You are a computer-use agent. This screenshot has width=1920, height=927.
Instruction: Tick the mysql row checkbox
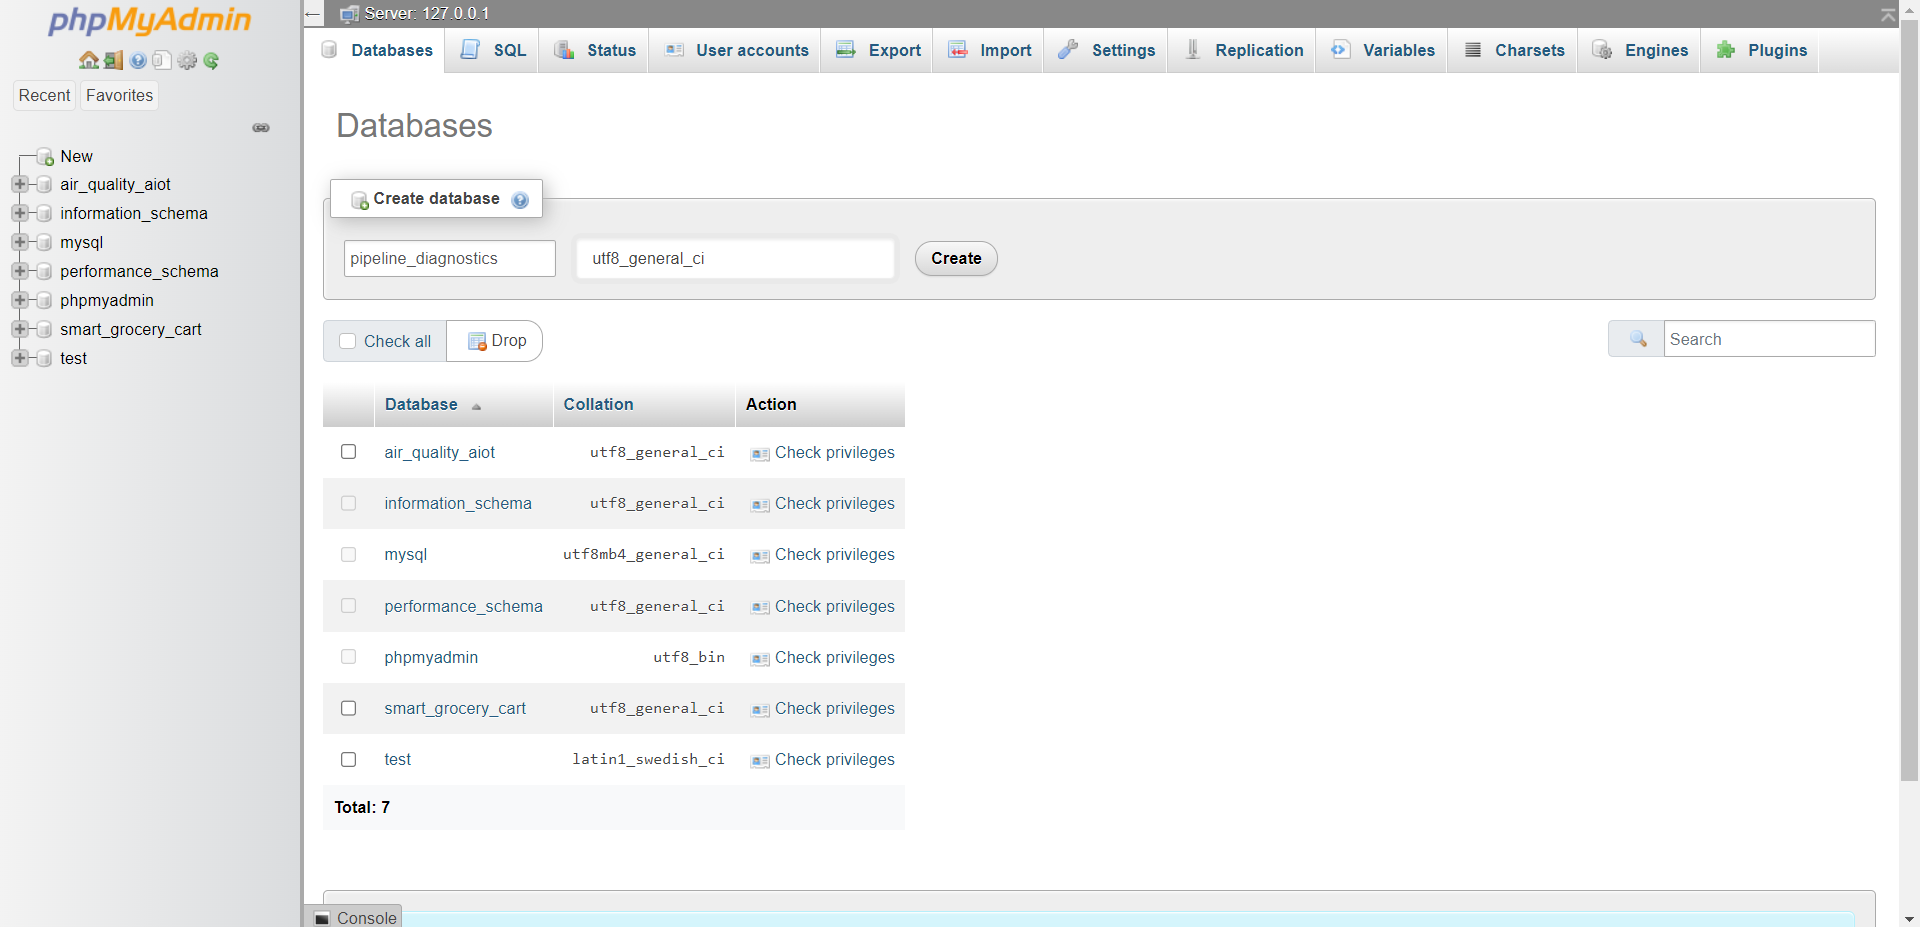tap(348, 554)
